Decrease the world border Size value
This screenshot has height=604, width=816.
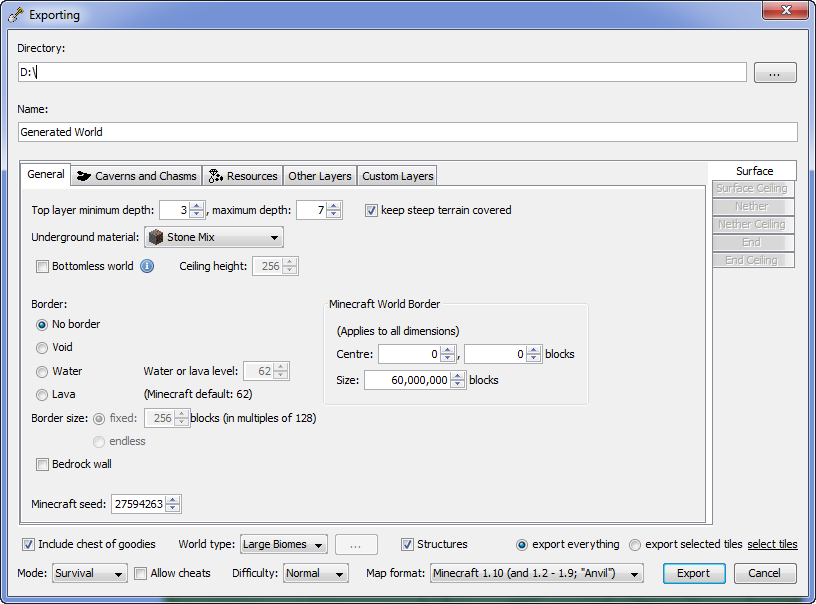click(458, 384)
